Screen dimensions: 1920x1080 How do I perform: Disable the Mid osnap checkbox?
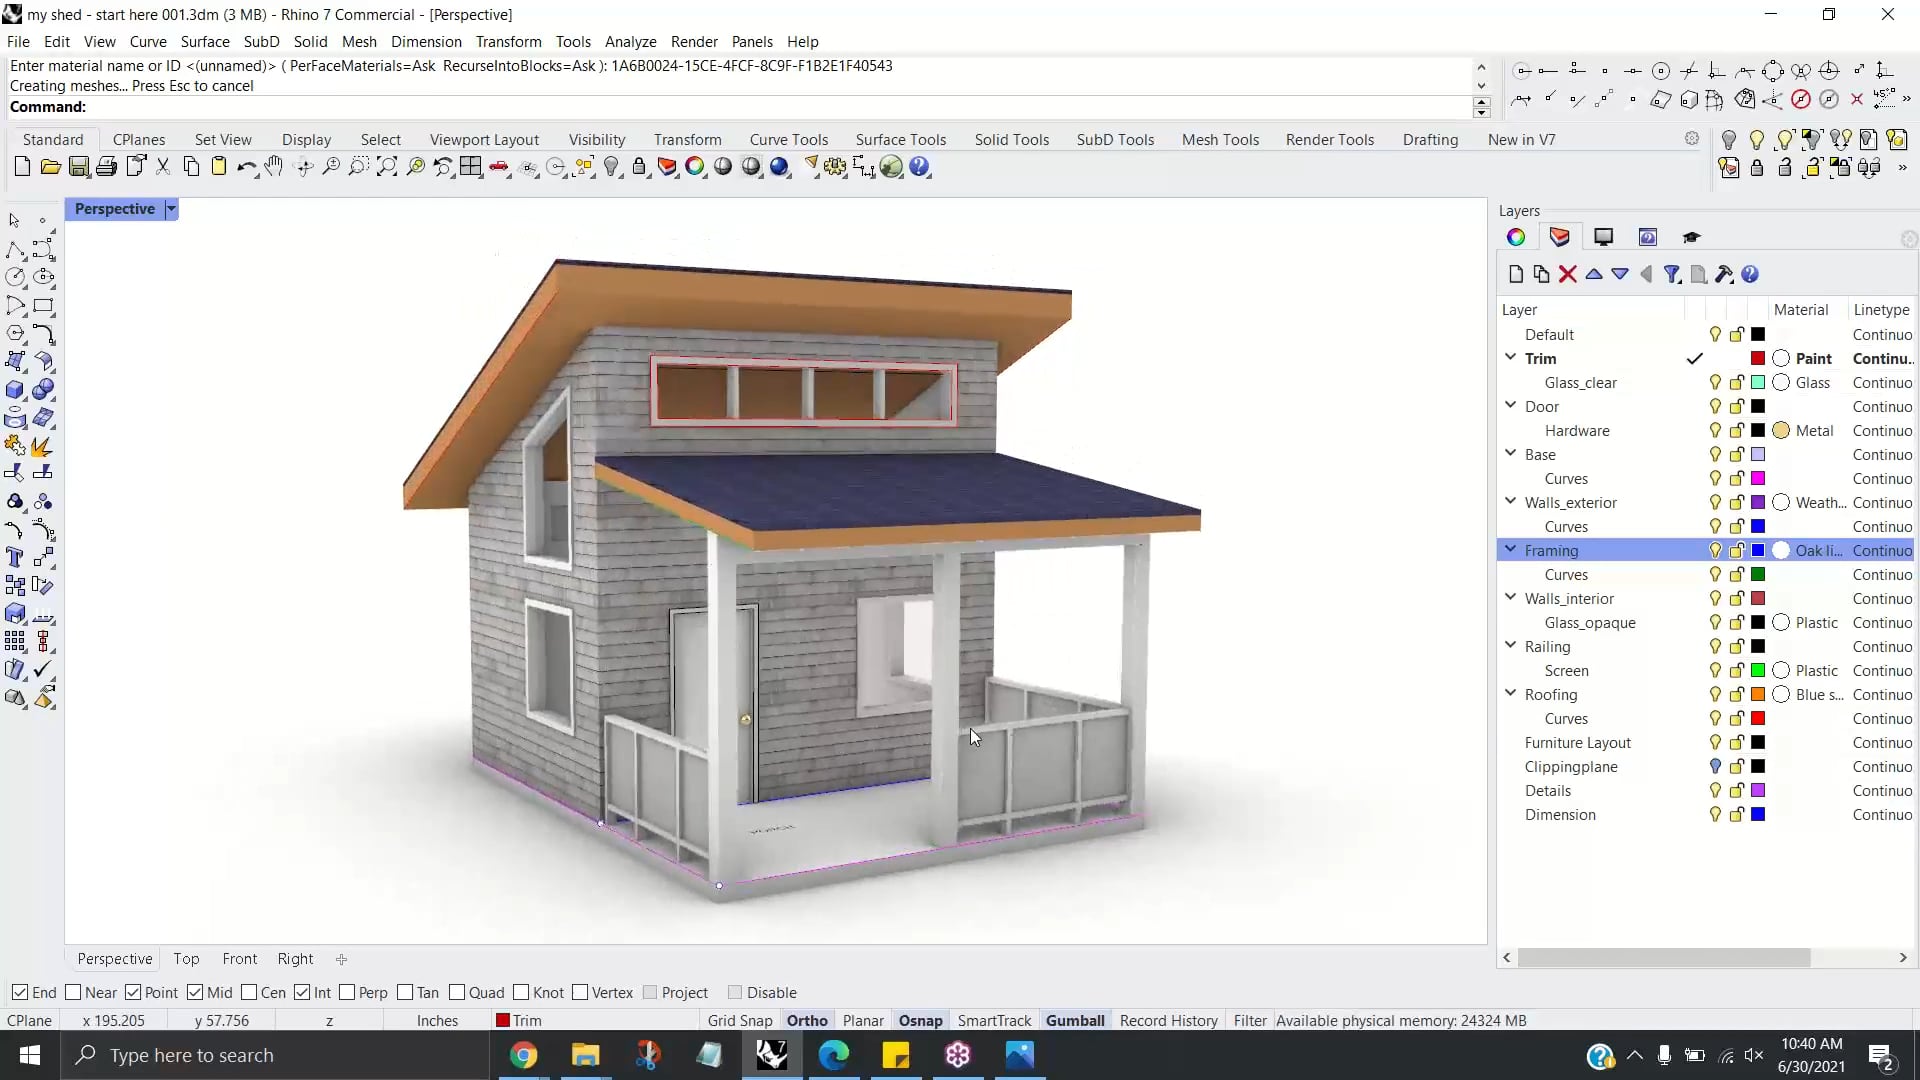tap(195, 993)
